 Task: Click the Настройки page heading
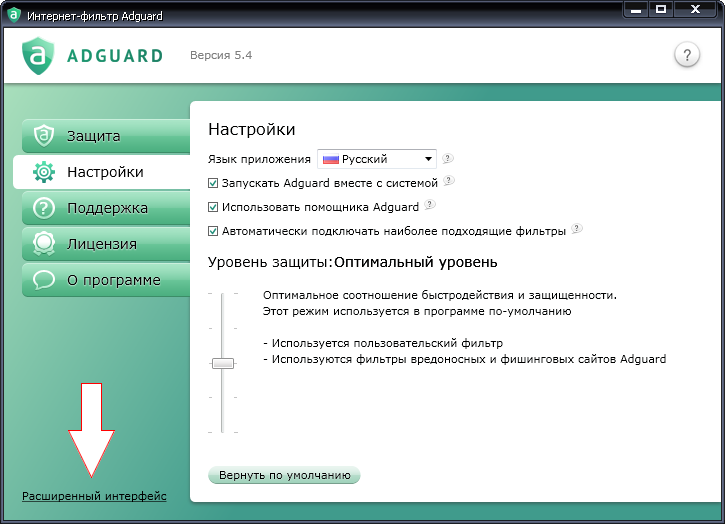tap(252, 129)
